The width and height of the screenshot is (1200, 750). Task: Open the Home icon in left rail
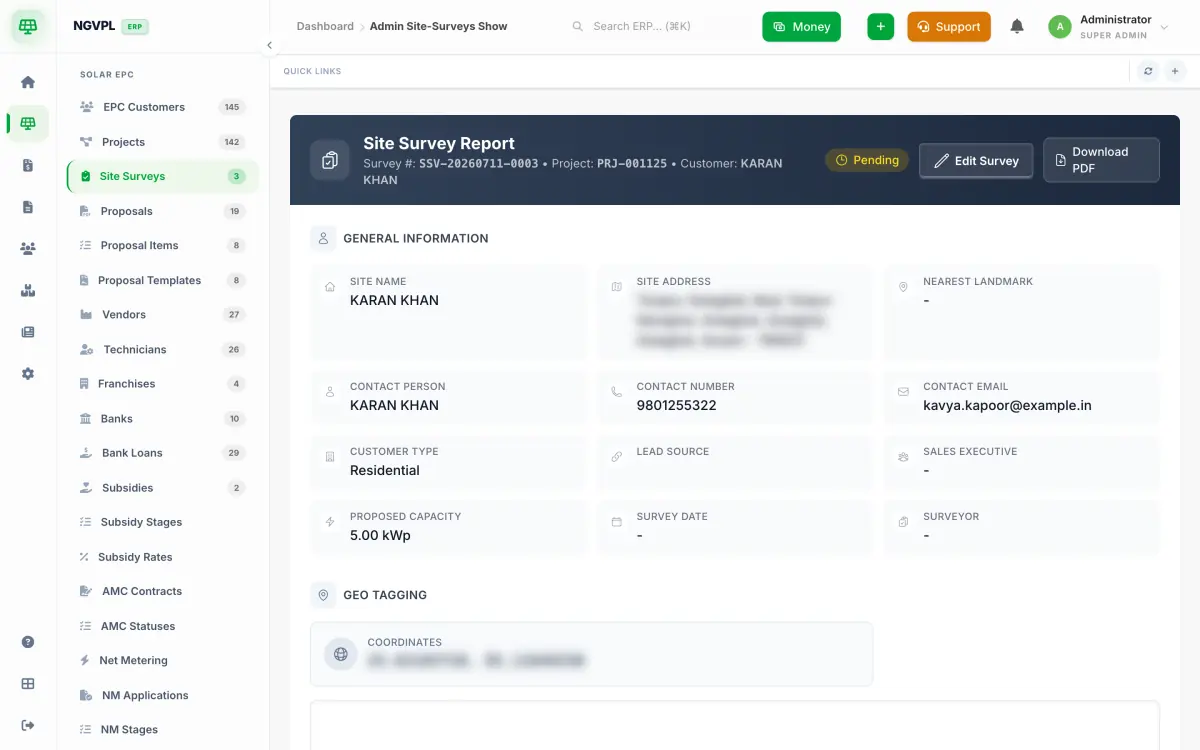tap(28, 82)
